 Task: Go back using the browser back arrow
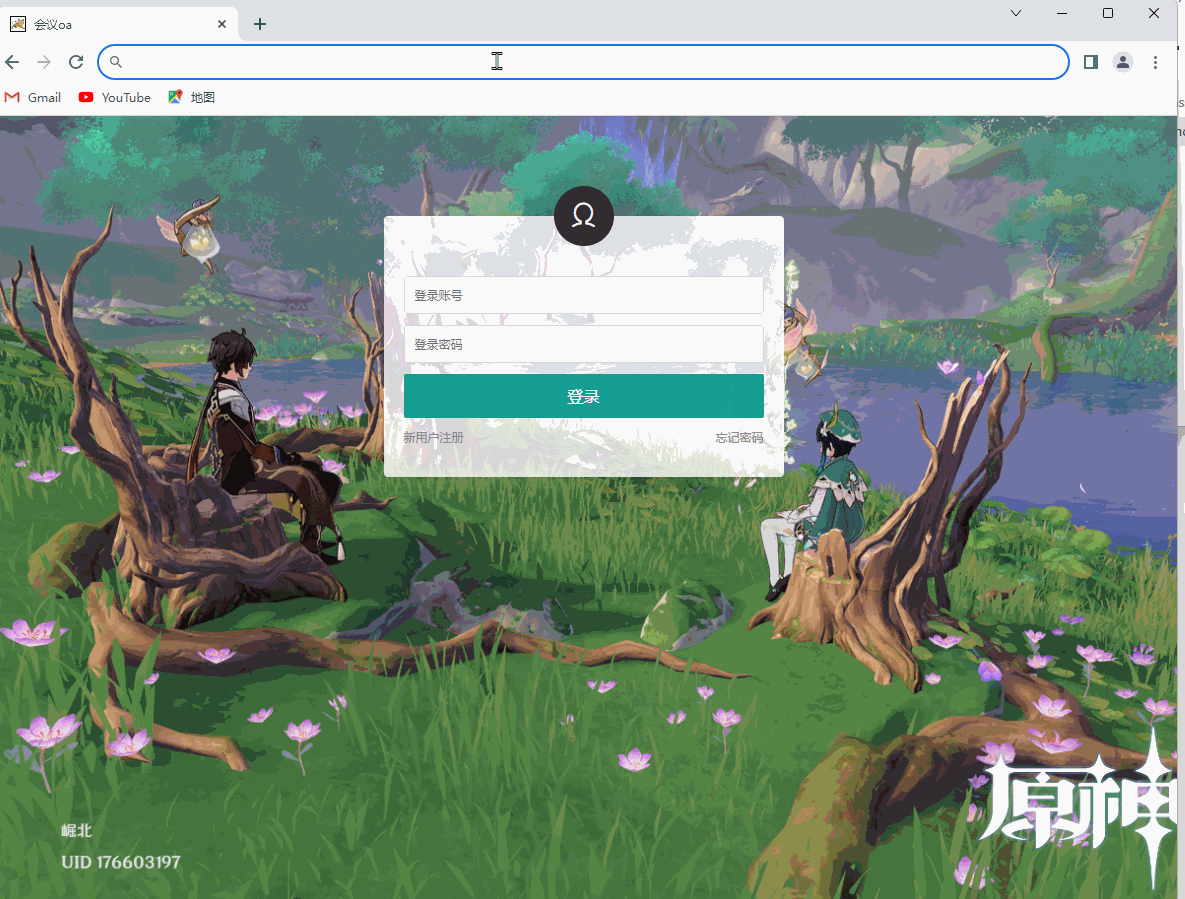[12, 62]
